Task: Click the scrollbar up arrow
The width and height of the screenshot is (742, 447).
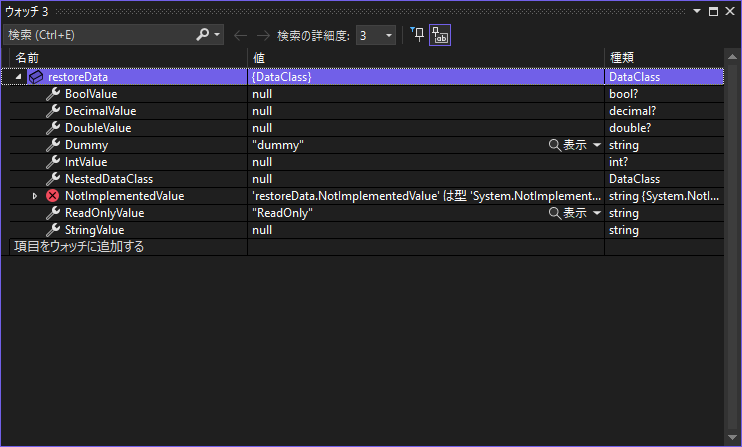Action: [x=732, y=57]
